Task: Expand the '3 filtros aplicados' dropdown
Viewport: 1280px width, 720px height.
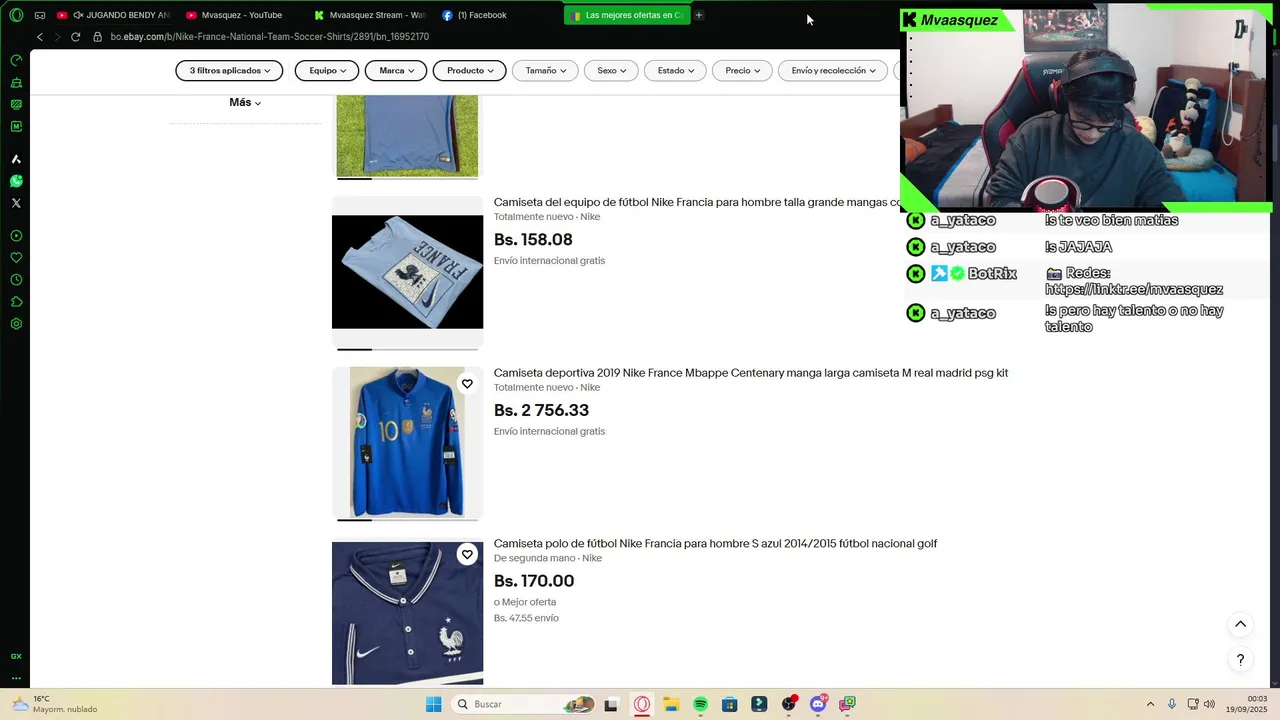Action: click(x=229, y=71)
